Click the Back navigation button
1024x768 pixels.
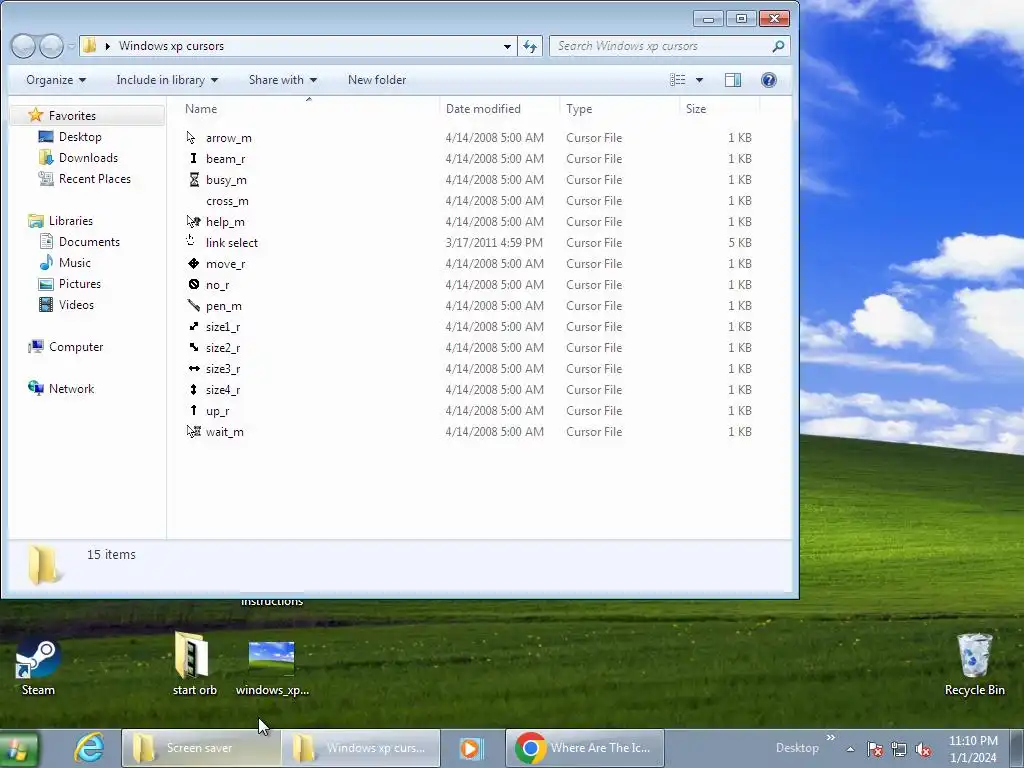coord(24,46)
